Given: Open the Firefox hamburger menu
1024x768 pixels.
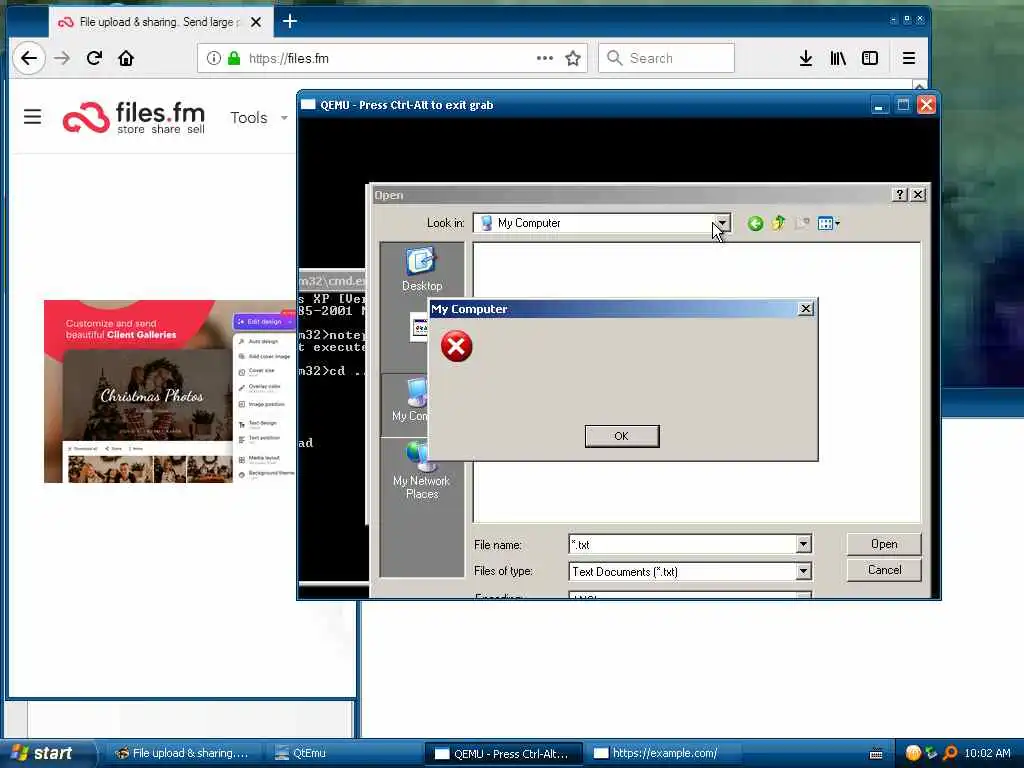Looking at the screenshot, I should click(x=908, y=58).
